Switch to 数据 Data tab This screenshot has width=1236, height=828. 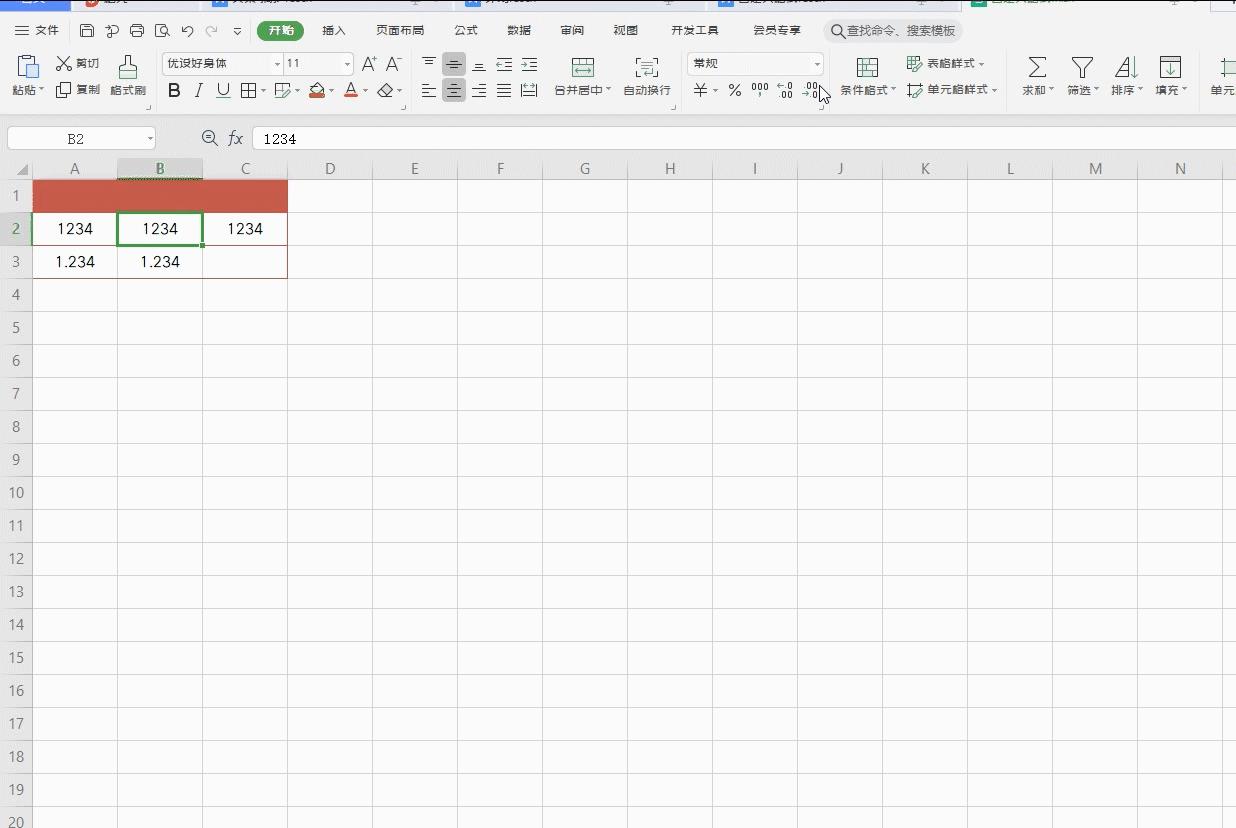[x=519, y=31]
